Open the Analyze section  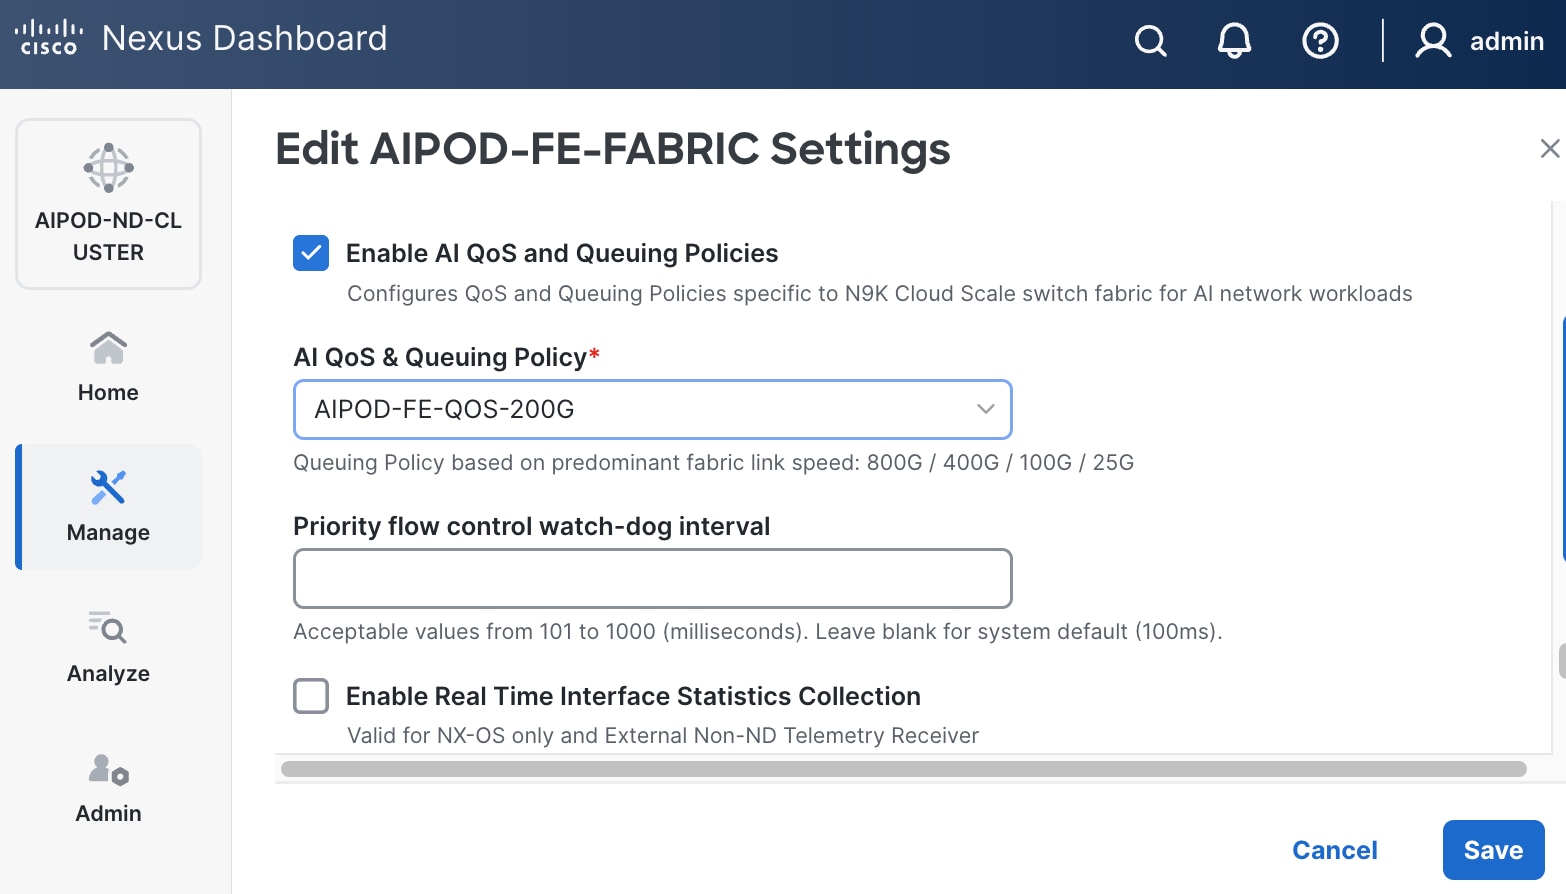tap(107, 646)
